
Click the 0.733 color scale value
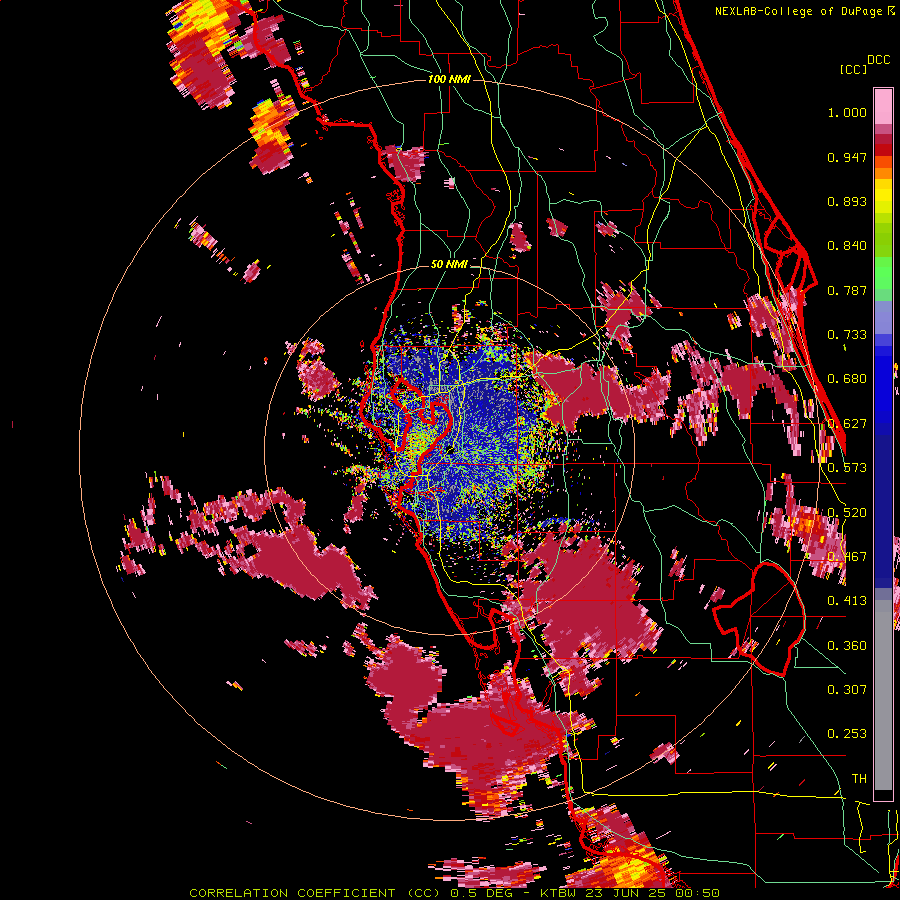(x=847, y=335)
